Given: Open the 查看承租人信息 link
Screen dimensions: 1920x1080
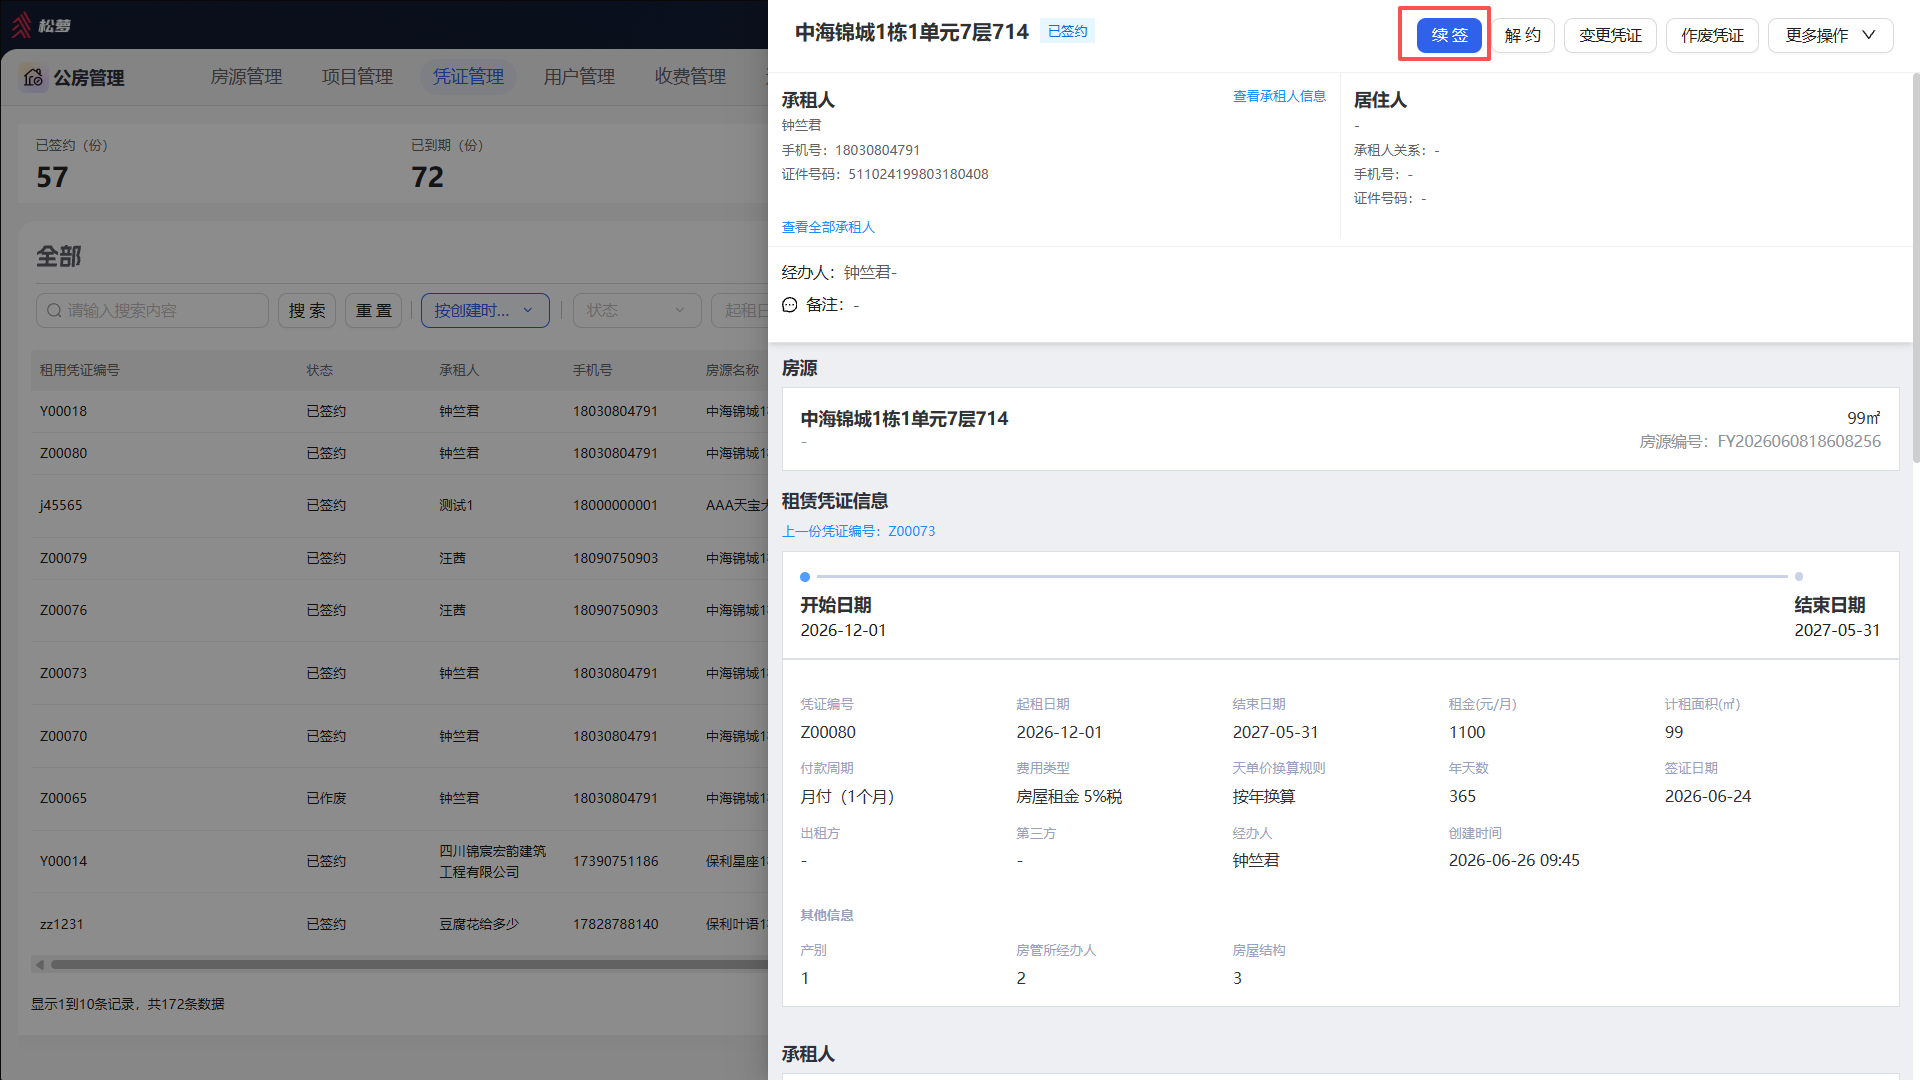Looking at the screenshot, I should tap(1279, 97).
